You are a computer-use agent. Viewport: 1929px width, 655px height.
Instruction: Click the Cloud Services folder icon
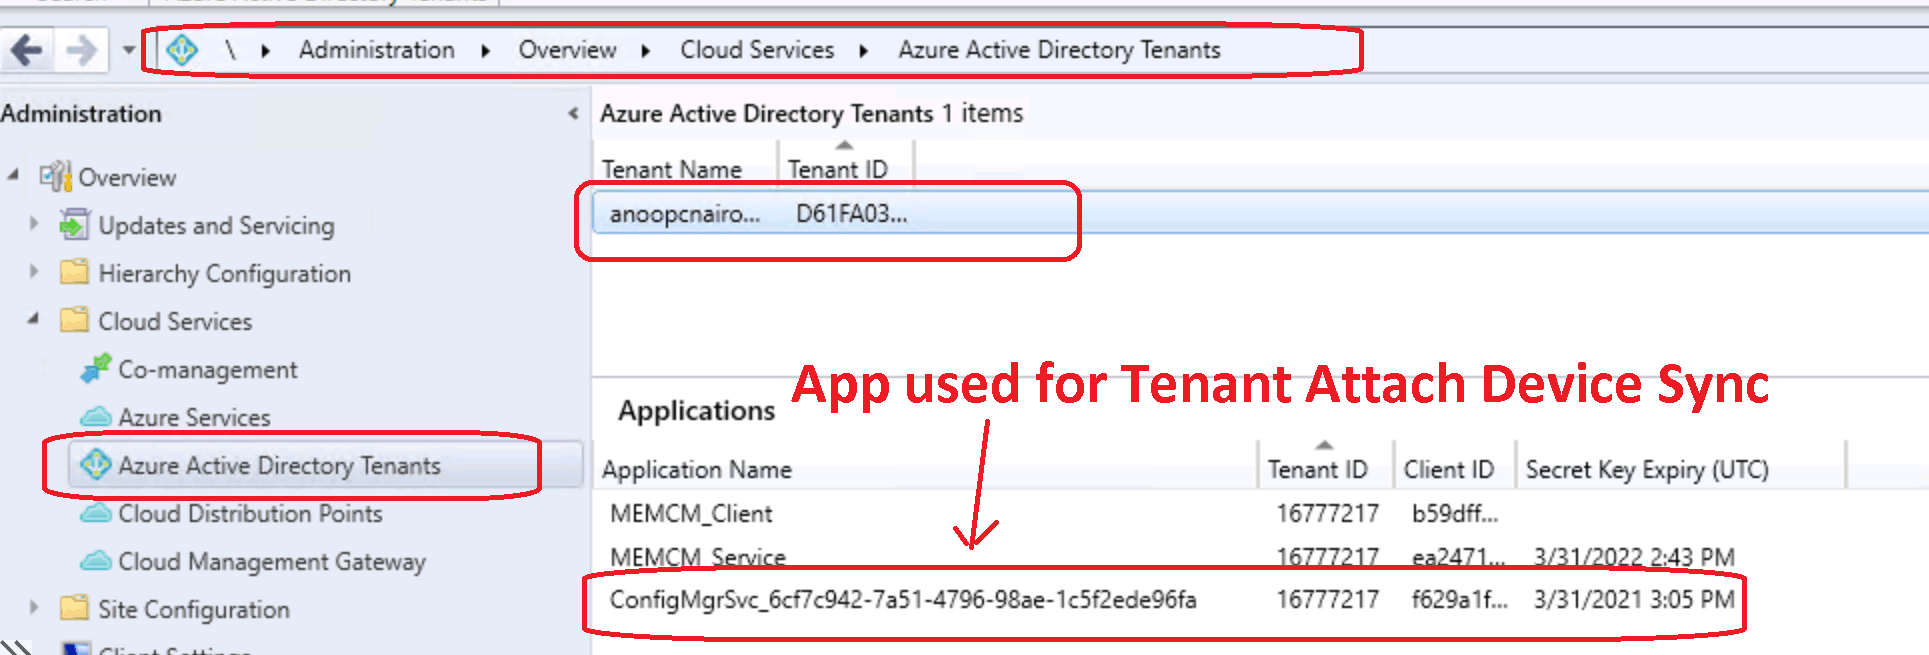[x=74, y=320]
